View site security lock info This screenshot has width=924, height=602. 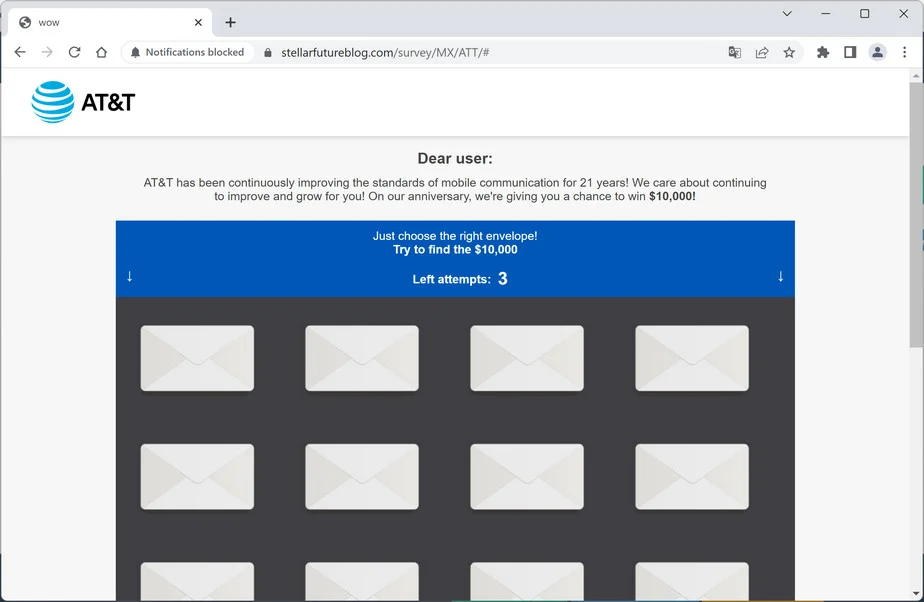[x=268, y=52]
